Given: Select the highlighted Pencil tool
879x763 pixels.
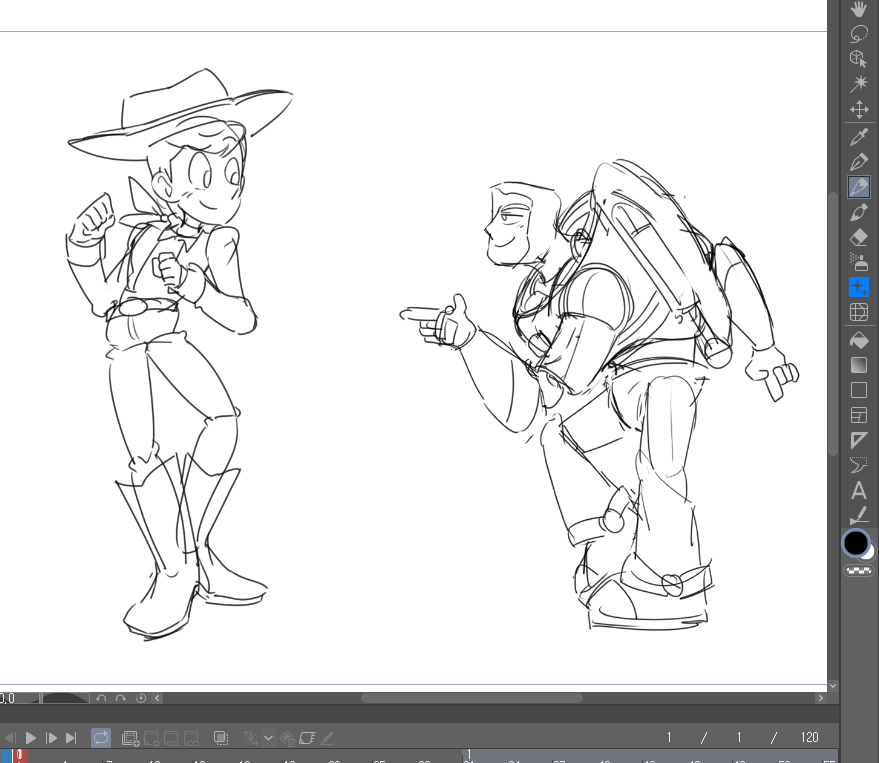Looking at the screenshot, I should [x=858, y=187].
